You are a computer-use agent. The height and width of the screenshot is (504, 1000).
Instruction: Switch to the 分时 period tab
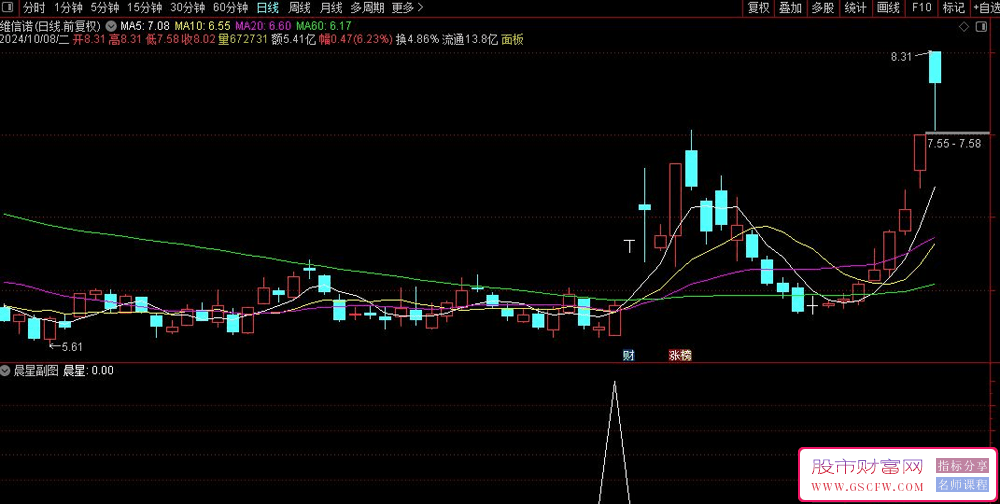(x=34, y=8)
